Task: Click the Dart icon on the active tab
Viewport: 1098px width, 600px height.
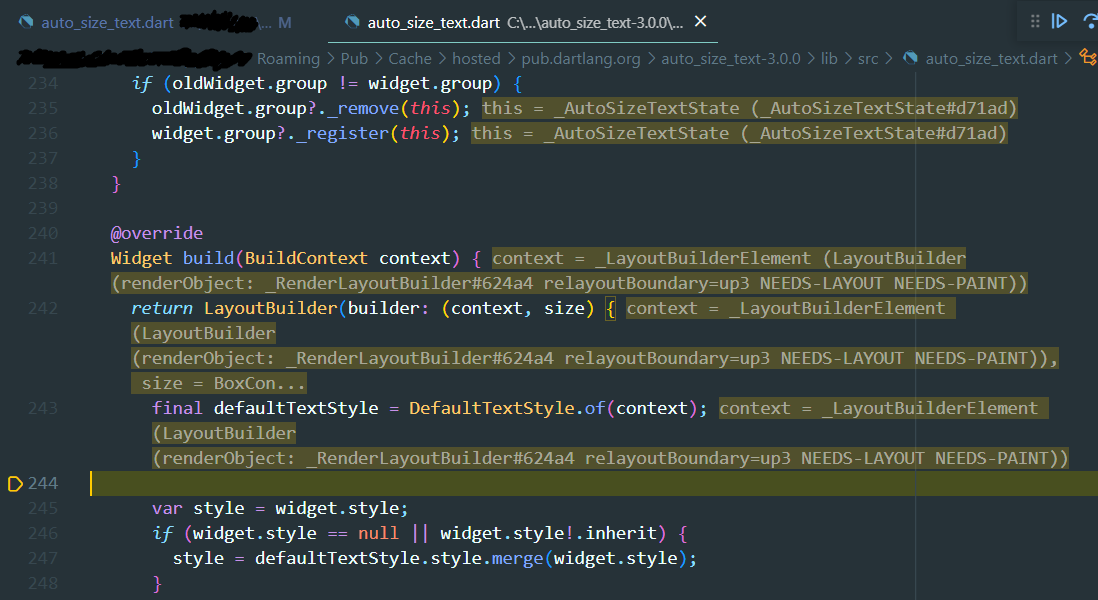Action: (x=351, y=21)
